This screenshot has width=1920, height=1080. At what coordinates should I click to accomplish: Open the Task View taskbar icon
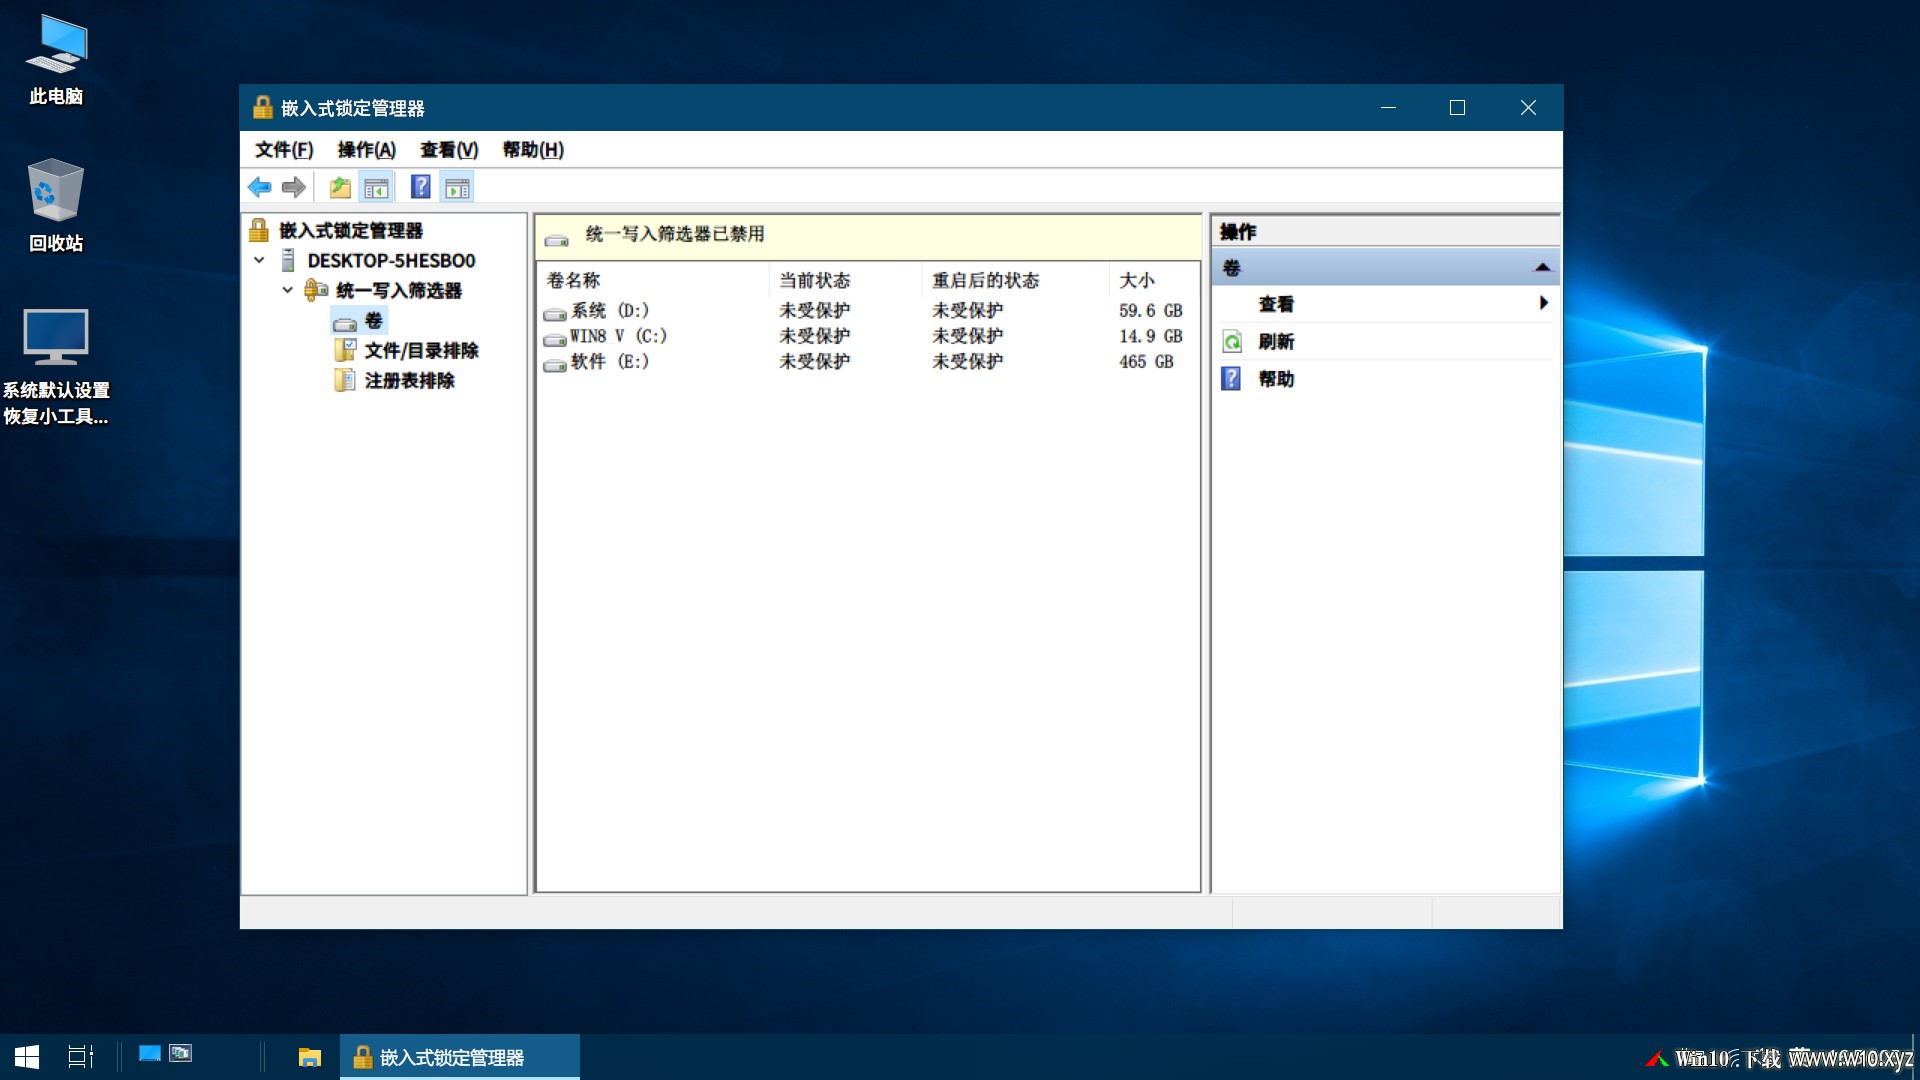[x=80, y=1057]
